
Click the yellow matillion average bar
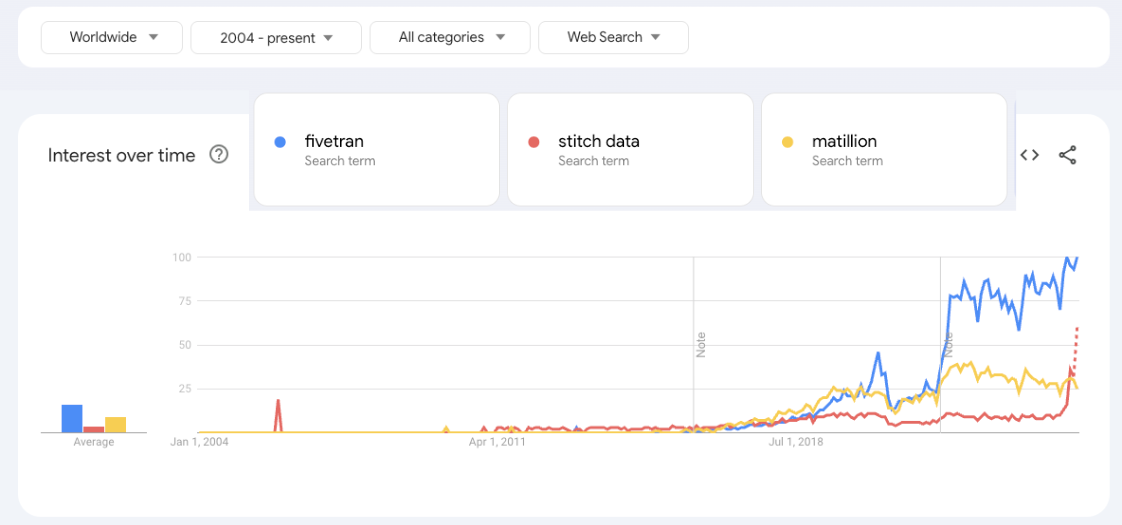coord(115,425)
